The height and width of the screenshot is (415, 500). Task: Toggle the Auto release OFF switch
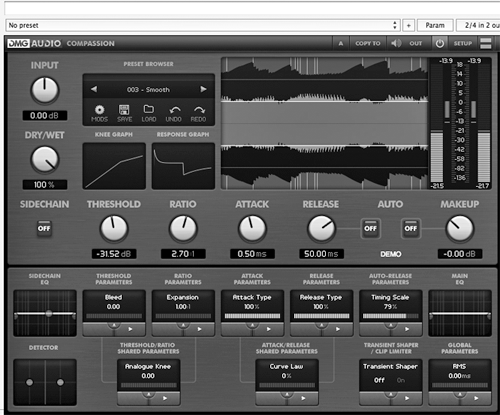point(370,229)
